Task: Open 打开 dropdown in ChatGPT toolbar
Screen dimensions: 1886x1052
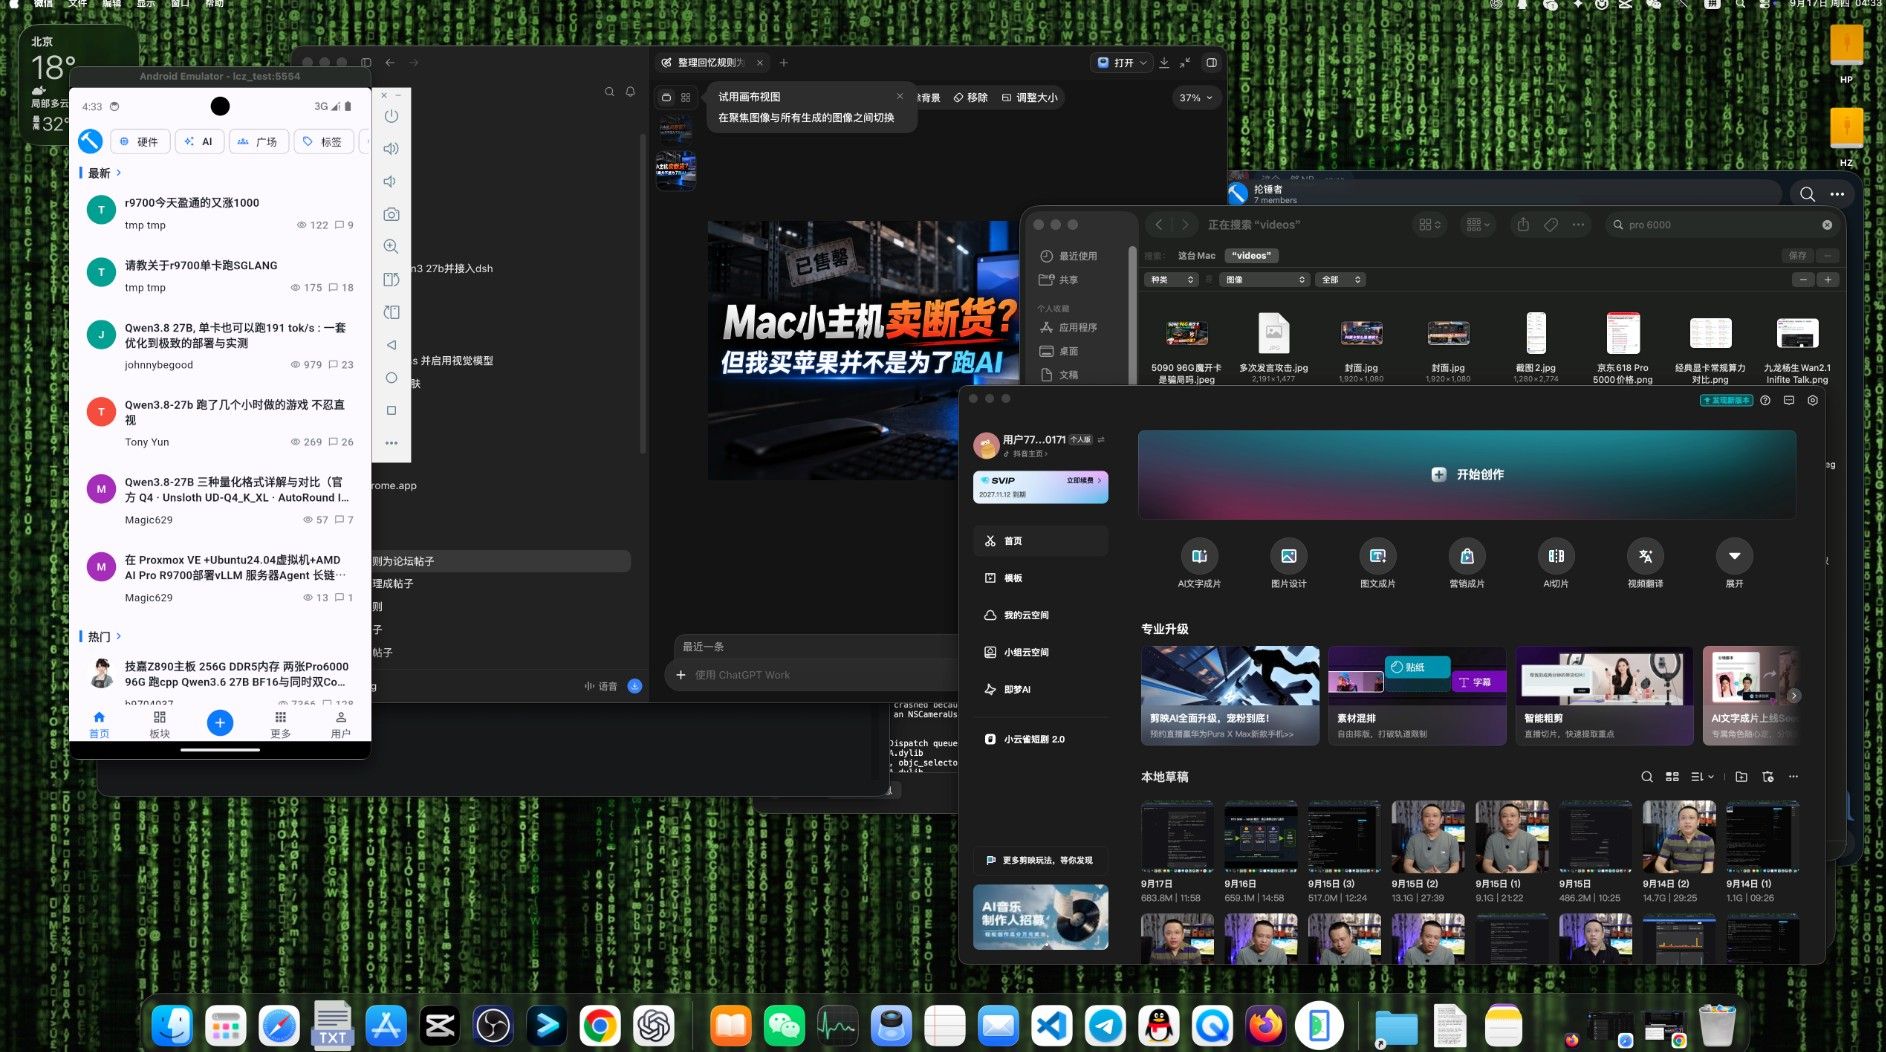Action: coord(1122,62)
